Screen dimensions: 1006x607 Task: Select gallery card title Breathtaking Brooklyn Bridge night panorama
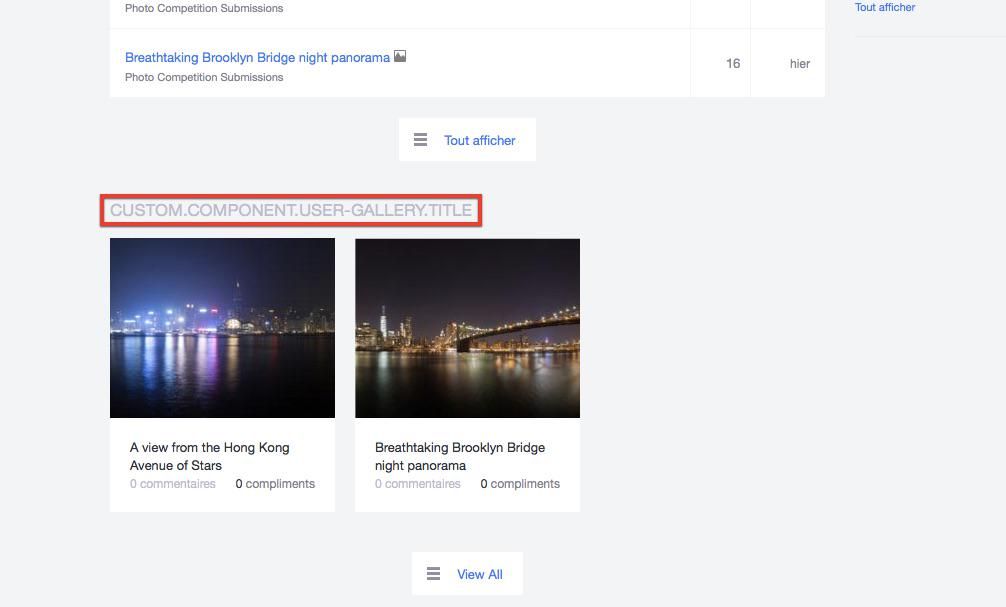(460, 456)
